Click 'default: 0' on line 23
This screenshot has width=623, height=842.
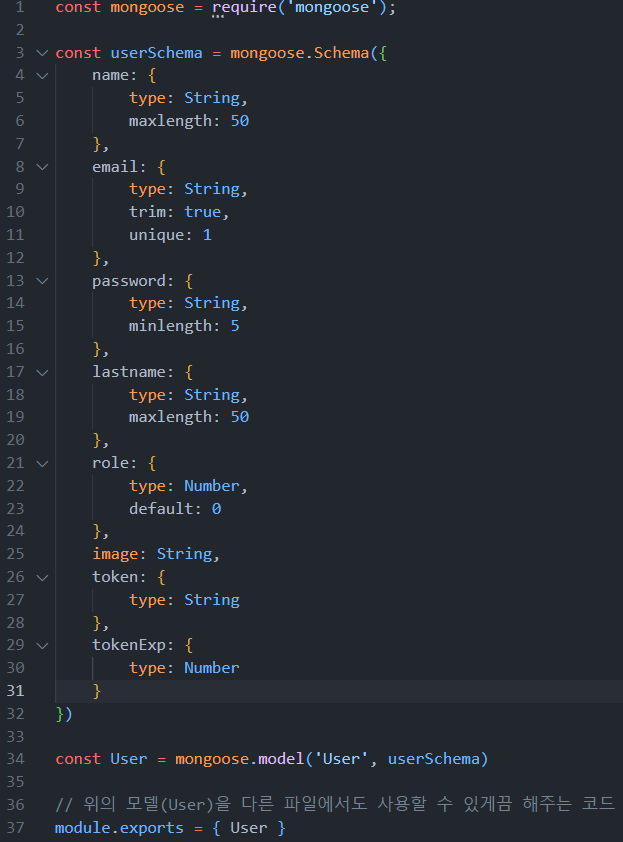[175, 509]
